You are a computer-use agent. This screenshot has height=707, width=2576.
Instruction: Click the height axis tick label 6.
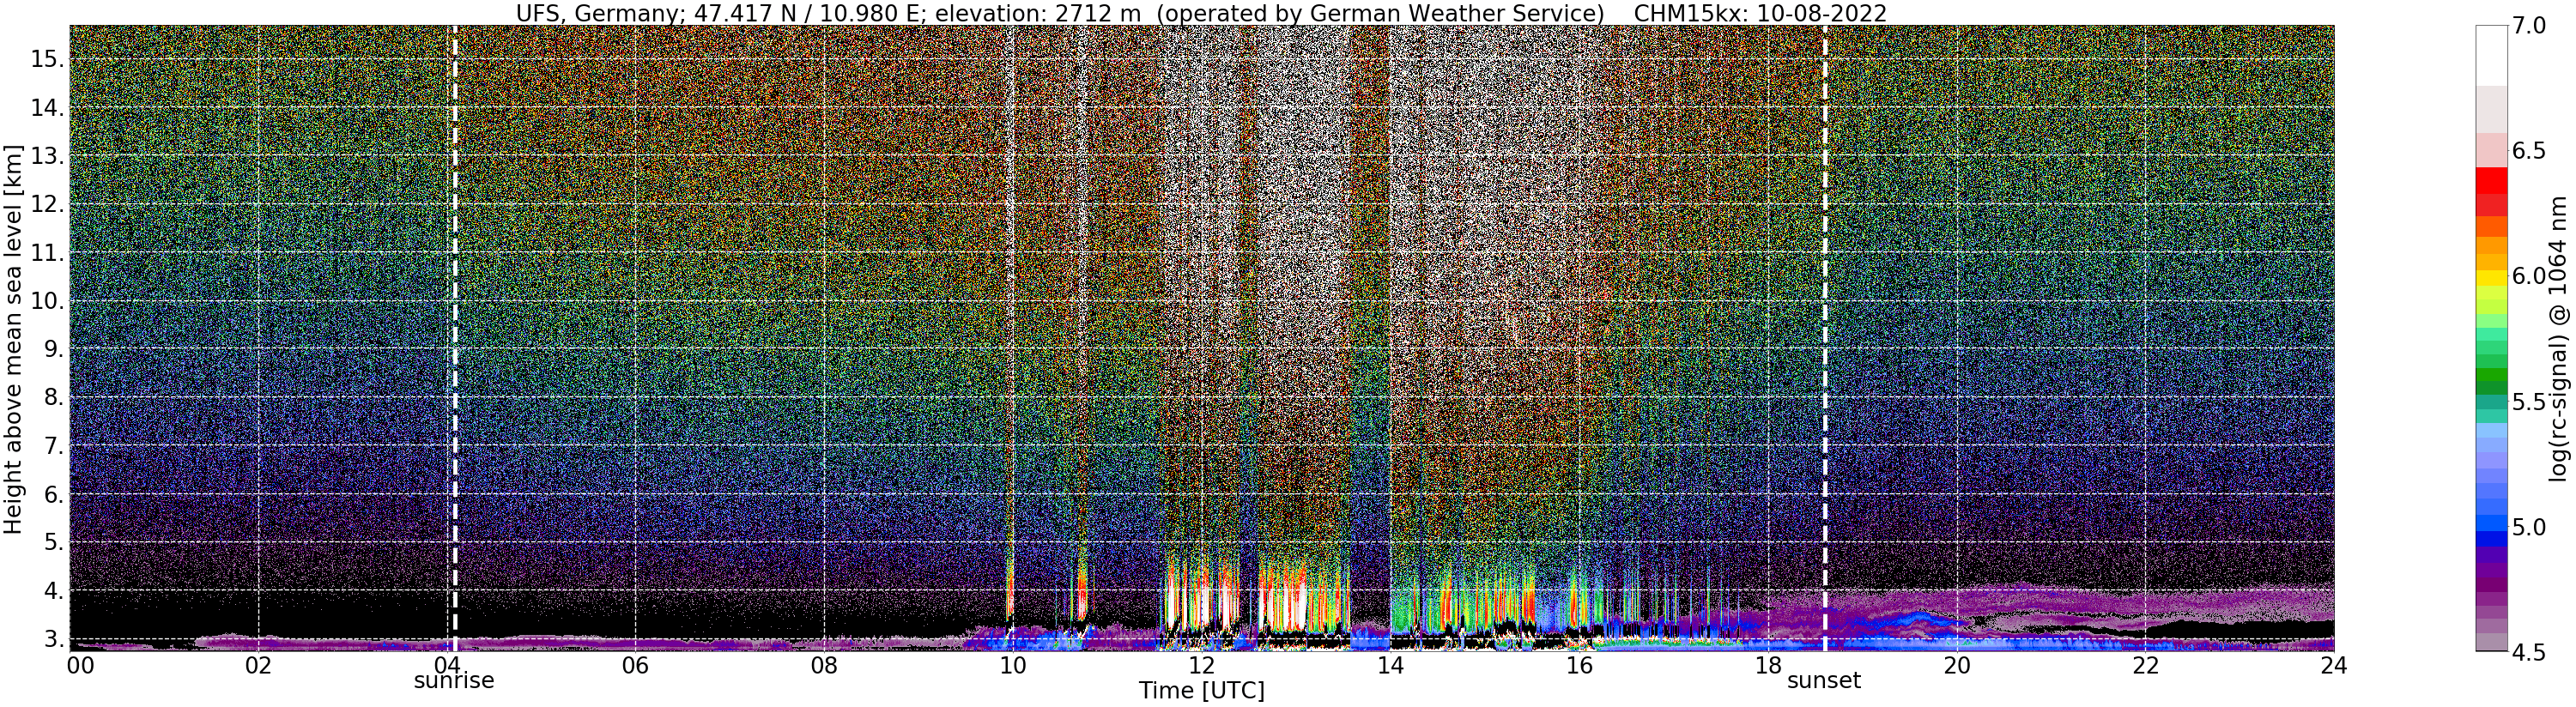pos(53,494)
